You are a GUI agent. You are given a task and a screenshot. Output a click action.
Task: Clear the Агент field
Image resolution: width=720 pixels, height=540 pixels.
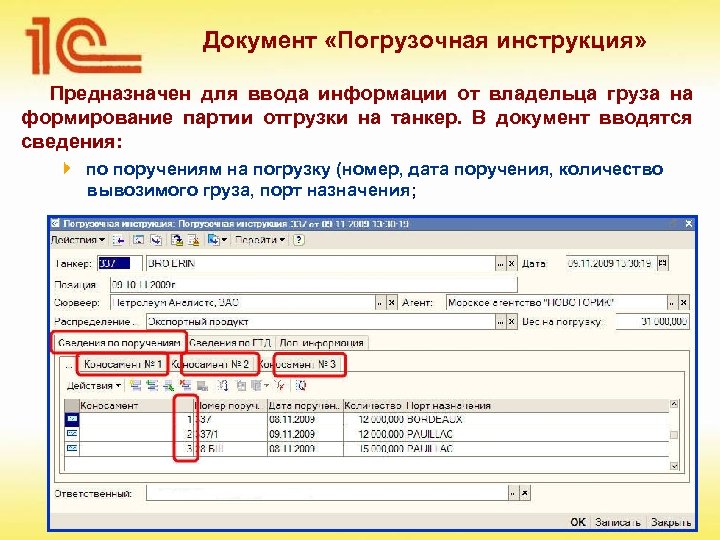click(x=683, y=303)
